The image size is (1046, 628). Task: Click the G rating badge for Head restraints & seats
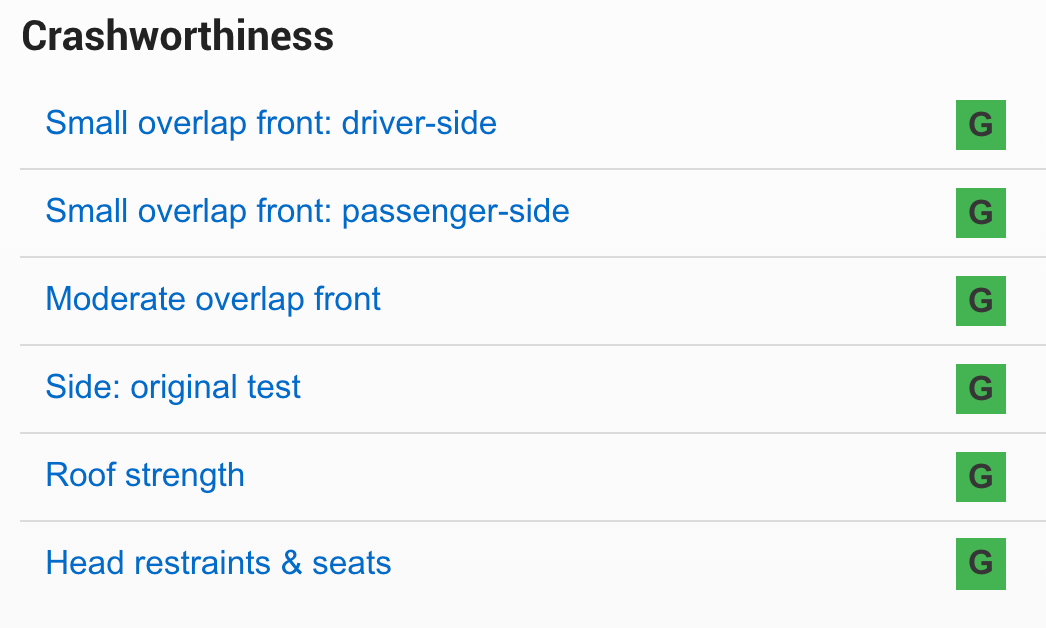pos(981,564)
